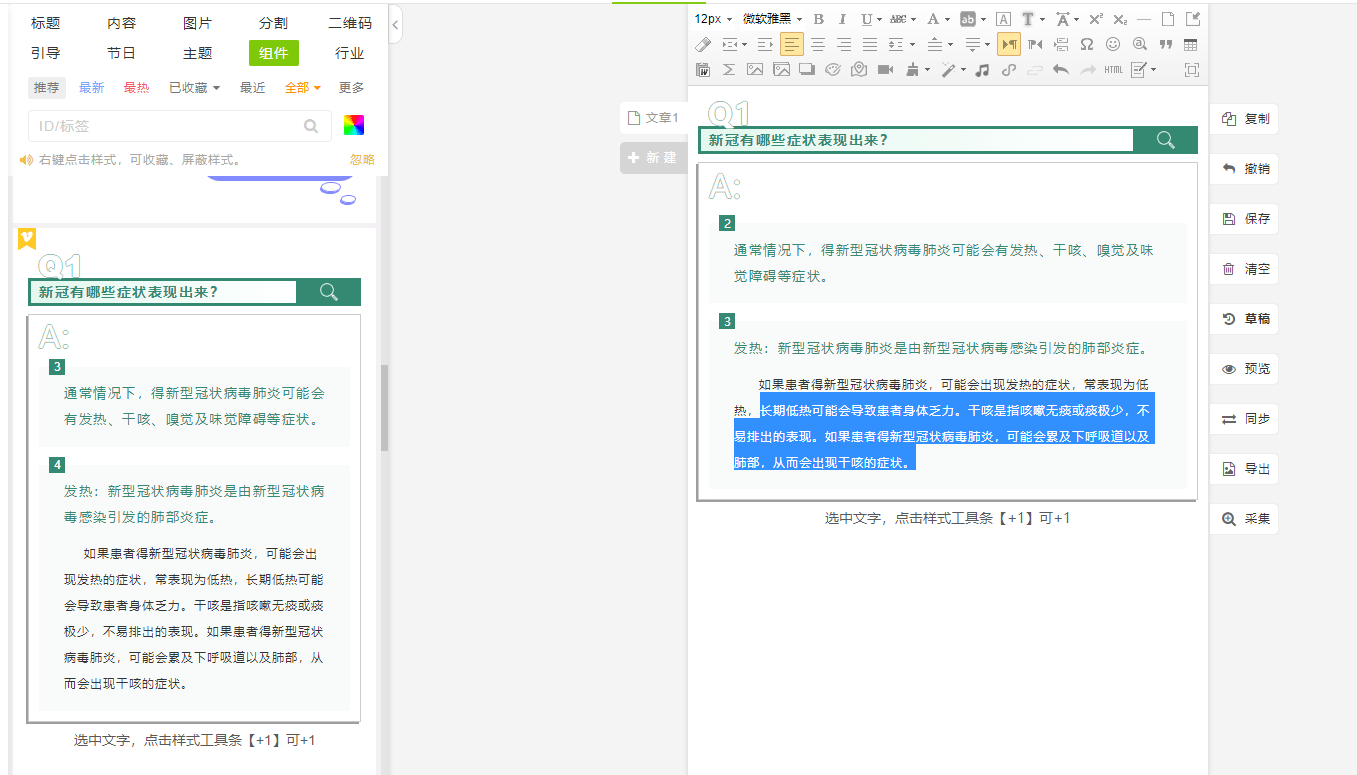Click the 撤销 button on right sidebar
Screen dimensions: 1357x775
point(1244,169)
